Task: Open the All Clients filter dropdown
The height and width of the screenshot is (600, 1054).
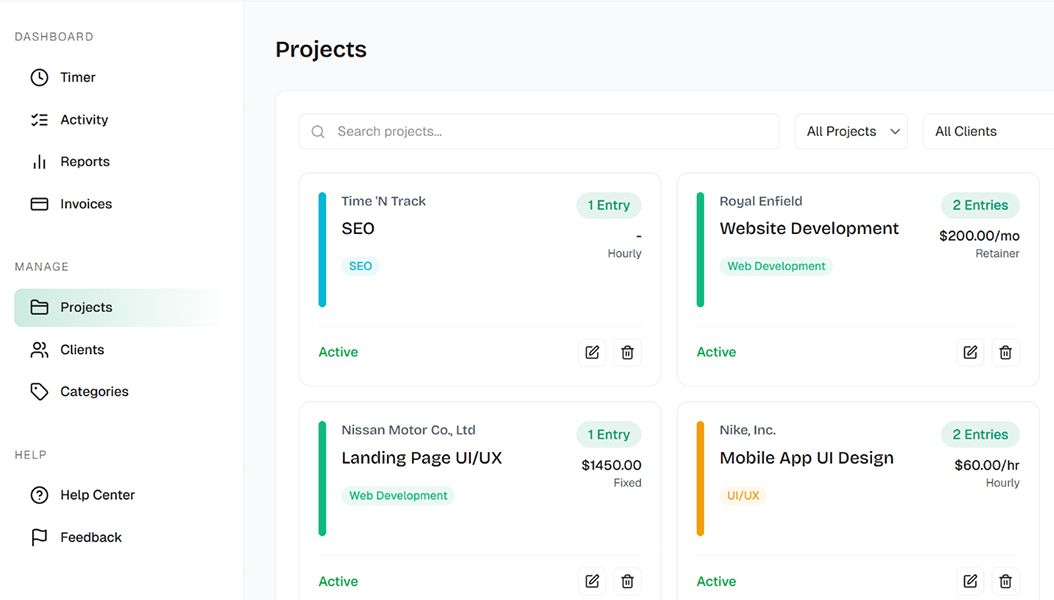Action: (987, 131)
